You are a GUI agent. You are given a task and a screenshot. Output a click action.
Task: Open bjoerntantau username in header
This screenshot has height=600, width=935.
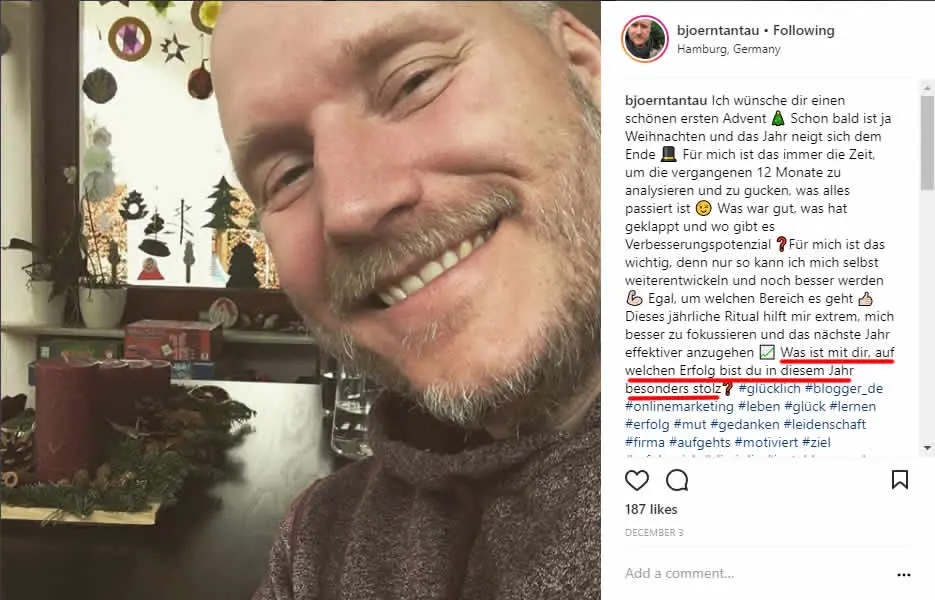(x=718, y=30)
